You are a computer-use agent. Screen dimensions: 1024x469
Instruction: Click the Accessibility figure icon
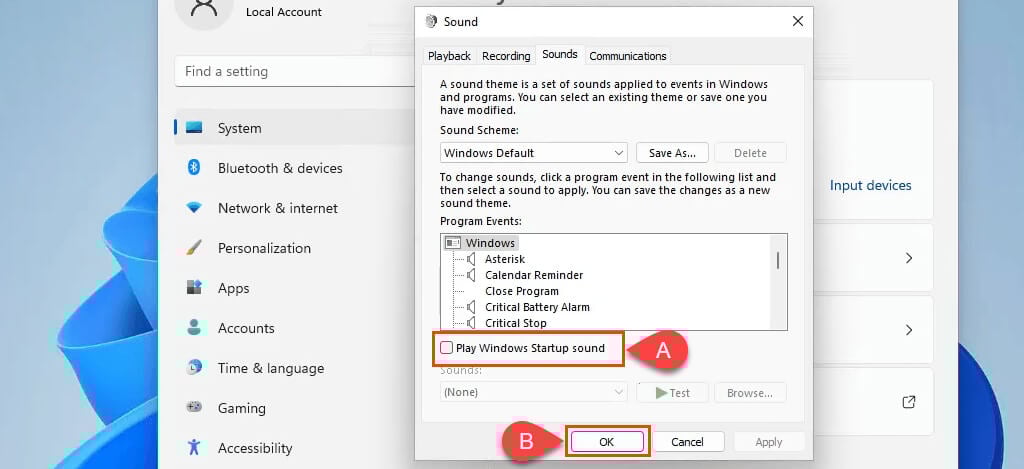tap(194, 447)
